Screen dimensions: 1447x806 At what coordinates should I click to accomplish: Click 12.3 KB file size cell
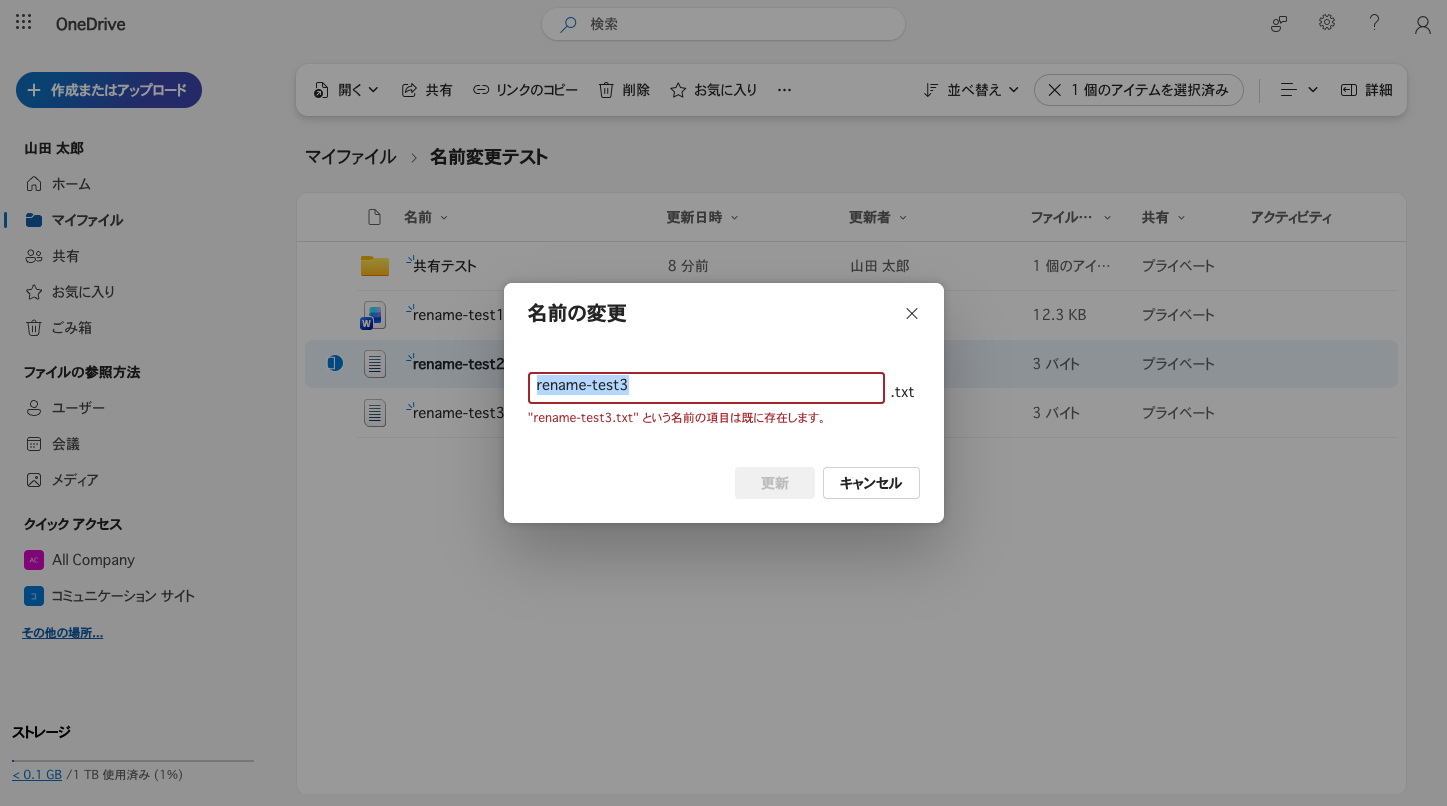[1059, 315]
